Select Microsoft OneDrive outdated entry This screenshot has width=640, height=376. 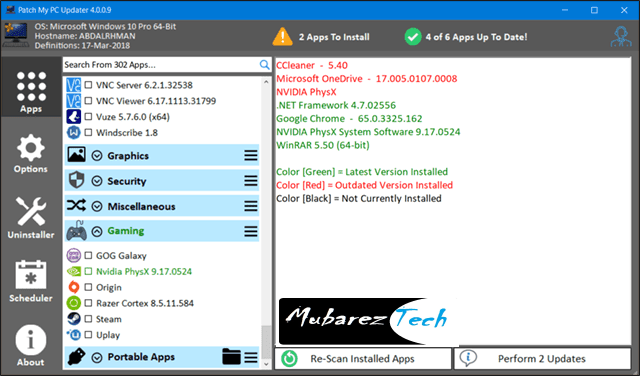[367, 79]
